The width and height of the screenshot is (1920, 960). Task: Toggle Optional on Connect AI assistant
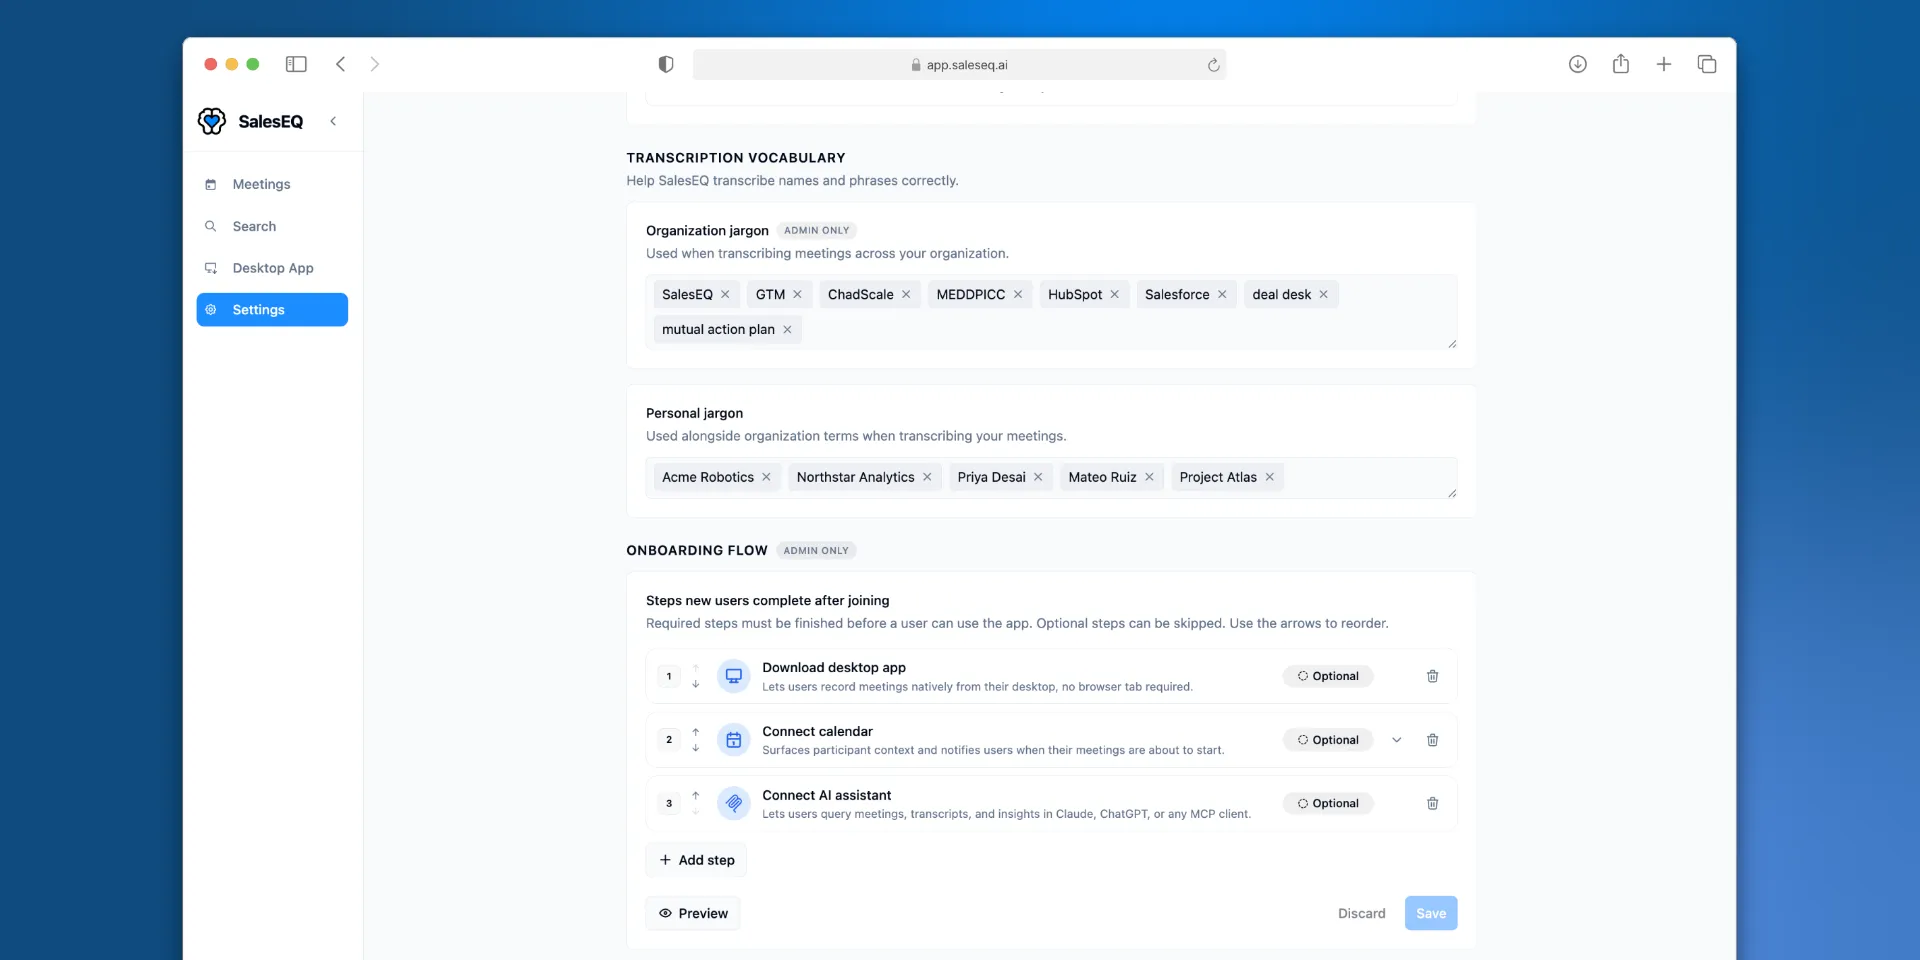pos(1328,803)
